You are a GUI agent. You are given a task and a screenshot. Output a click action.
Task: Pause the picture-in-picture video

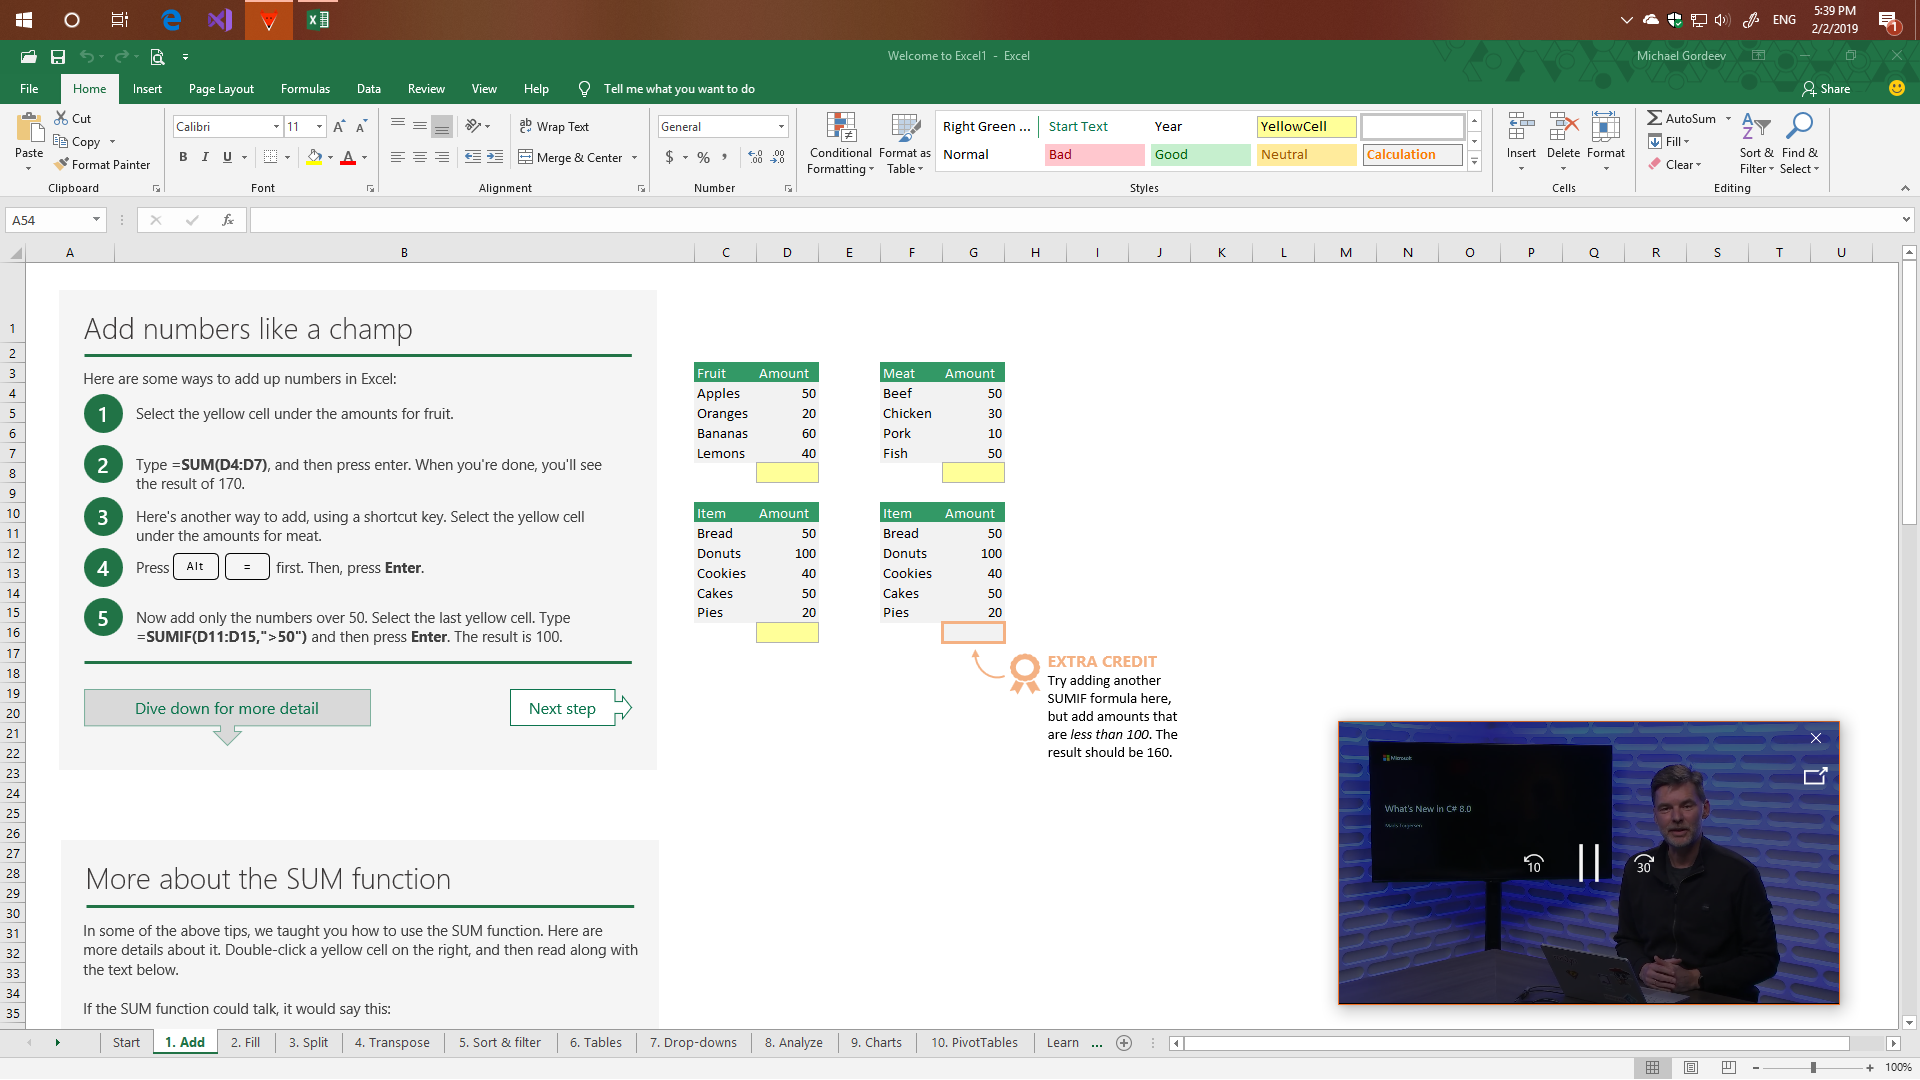coord(1588,863)
